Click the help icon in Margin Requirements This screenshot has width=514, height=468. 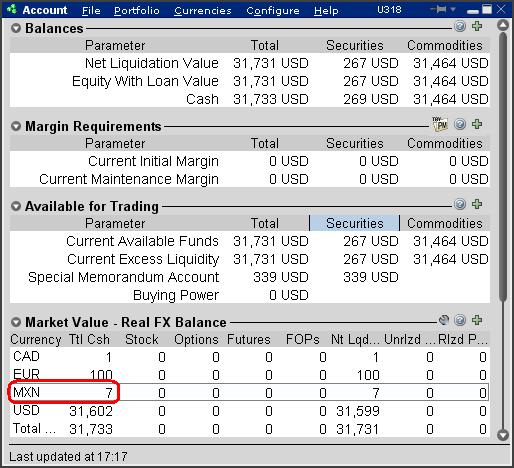(x=460, y=124)
